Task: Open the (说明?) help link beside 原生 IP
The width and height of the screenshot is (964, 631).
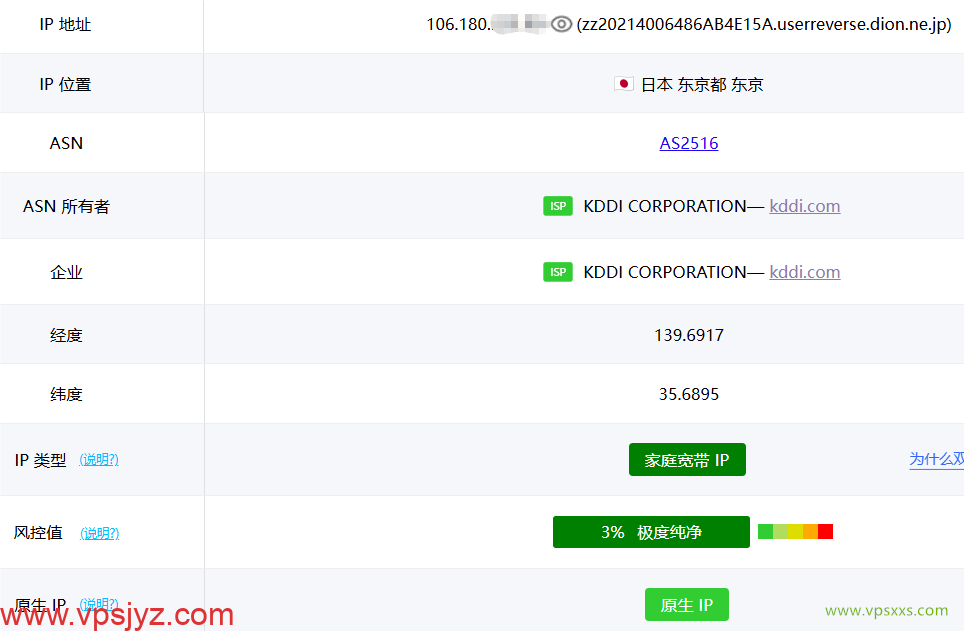Action: pyautogui.click(x=100, y=605)
